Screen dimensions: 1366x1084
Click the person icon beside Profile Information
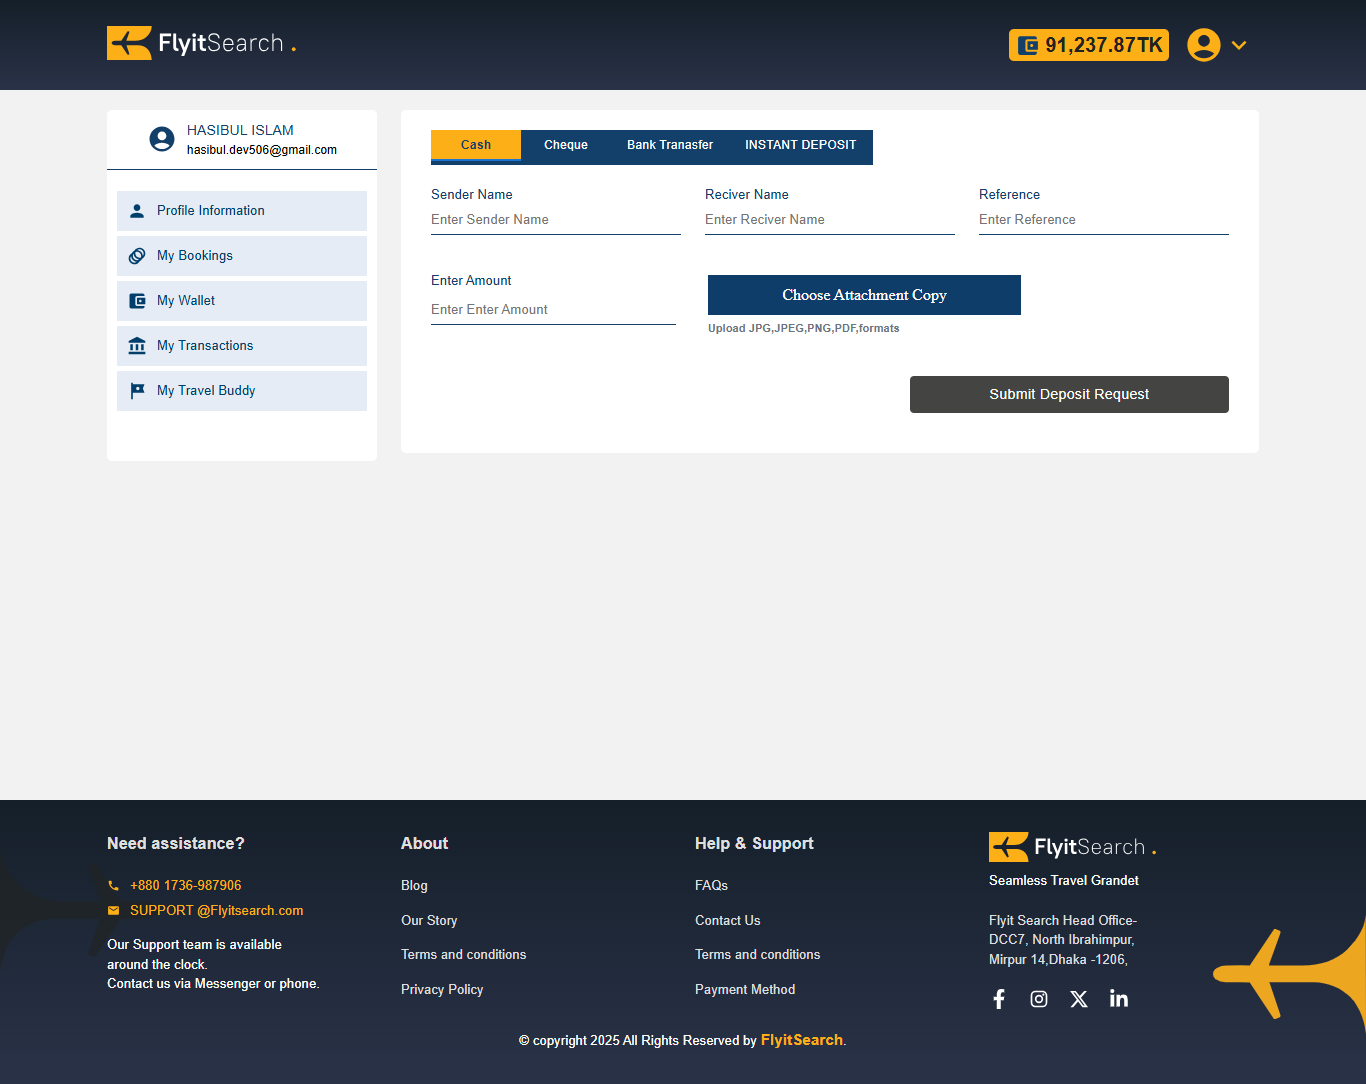[137, 210]
